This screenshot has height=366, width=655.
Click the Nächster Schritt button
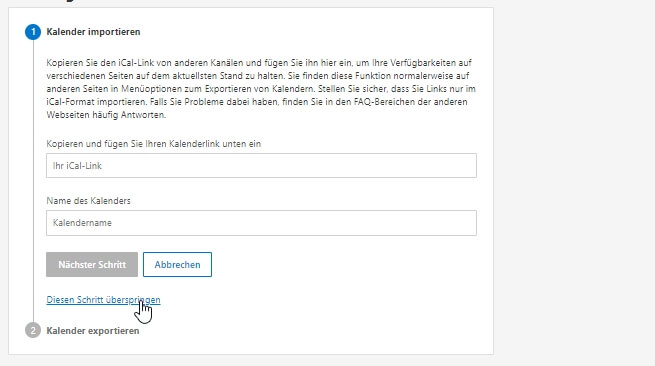(x=92, y=264)
